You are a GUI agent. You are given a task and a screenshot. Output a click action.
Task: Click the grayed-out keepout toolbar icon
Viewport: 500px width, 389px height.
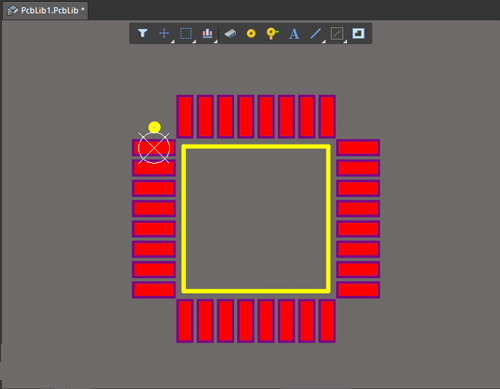[x=337, y=33]
